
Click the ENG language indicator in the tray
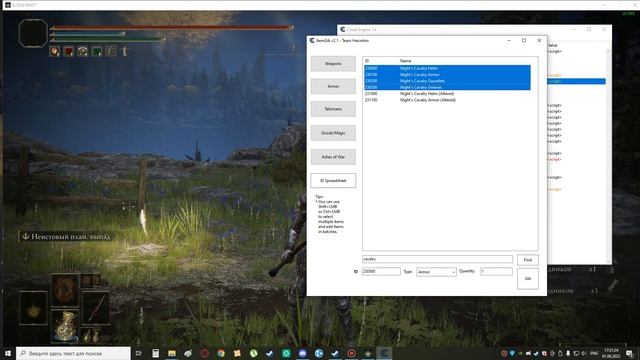[x=594, y=353]
